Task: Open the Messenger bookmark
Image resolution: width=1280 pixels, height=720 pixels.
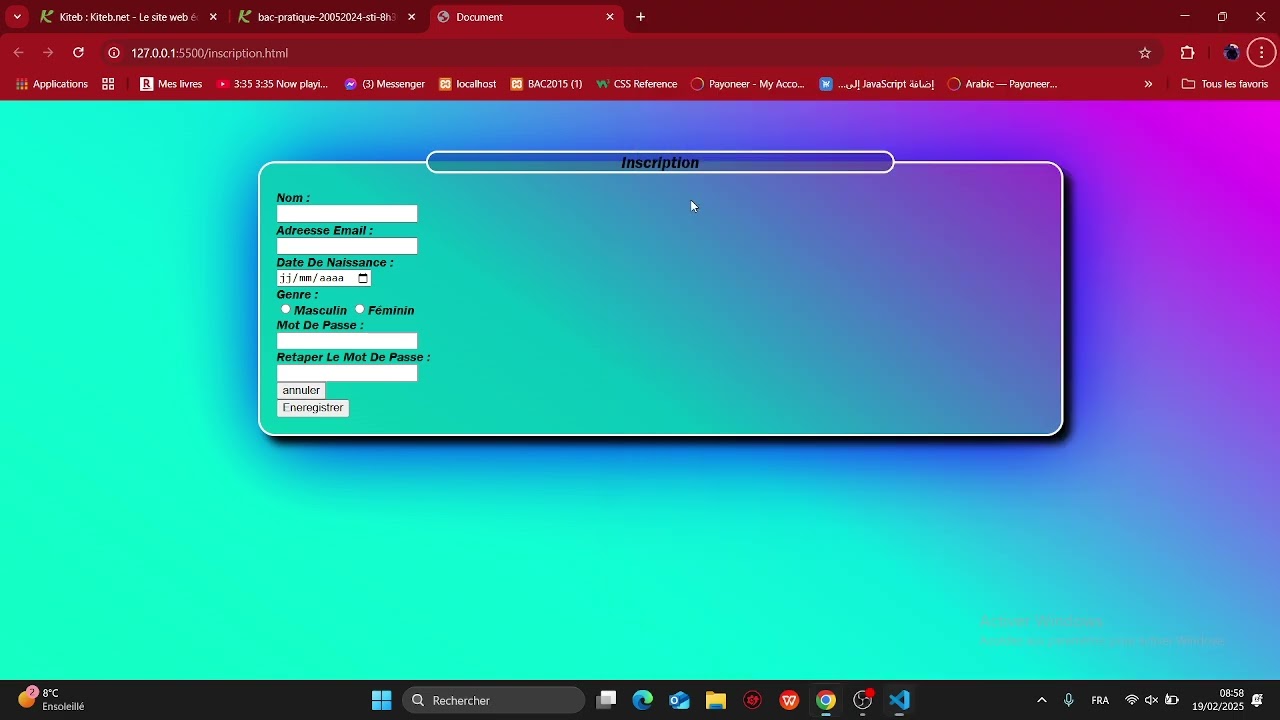Action: click(385, 84)
